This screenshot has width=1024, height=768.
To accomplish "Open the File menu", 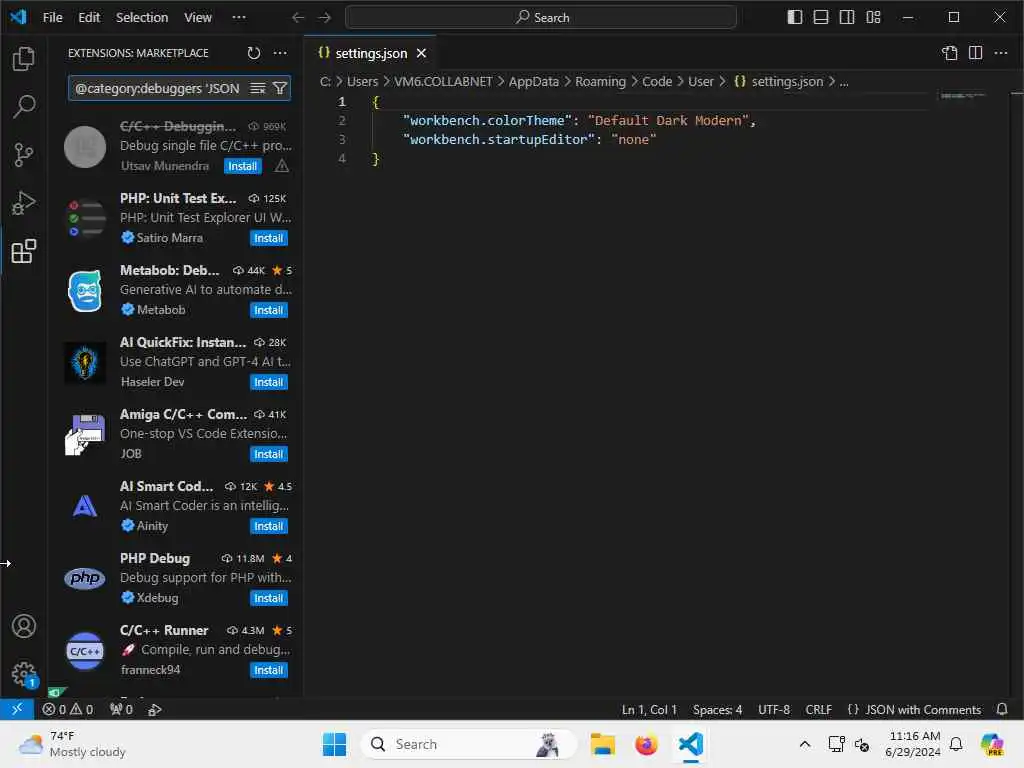I will pyautogui.click(x=52, y=18).
